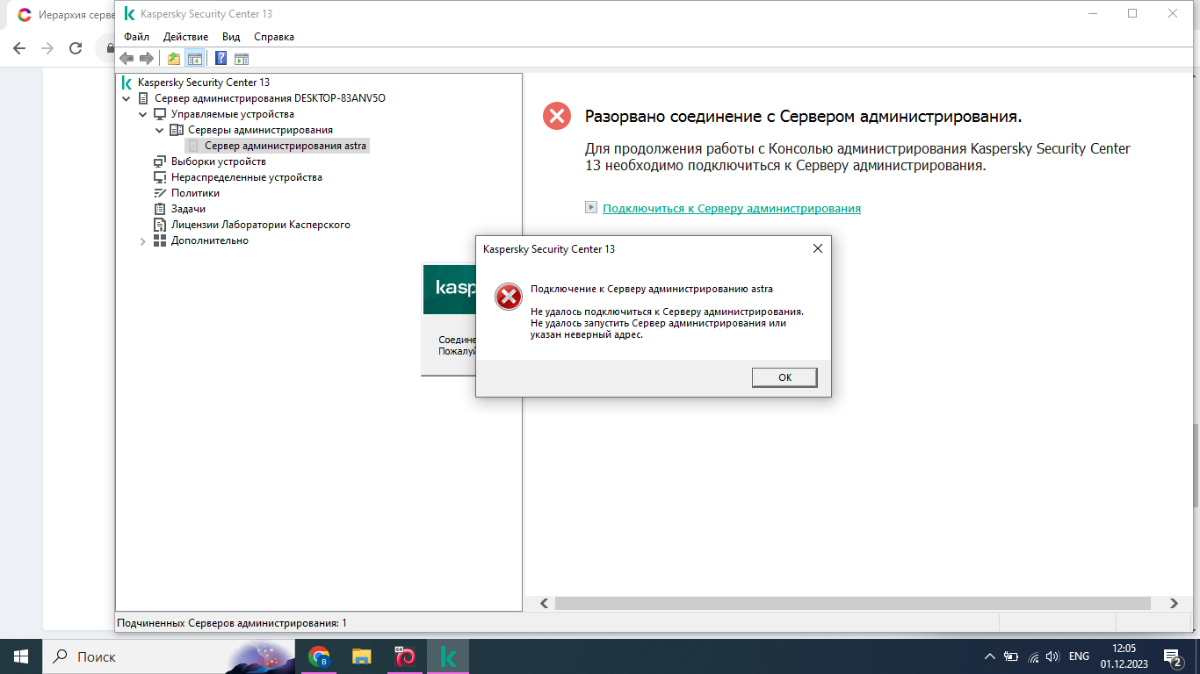This screenshot has height=674, width=1200.
Task: Open the Действие menu
Action: tap(185, 36)
